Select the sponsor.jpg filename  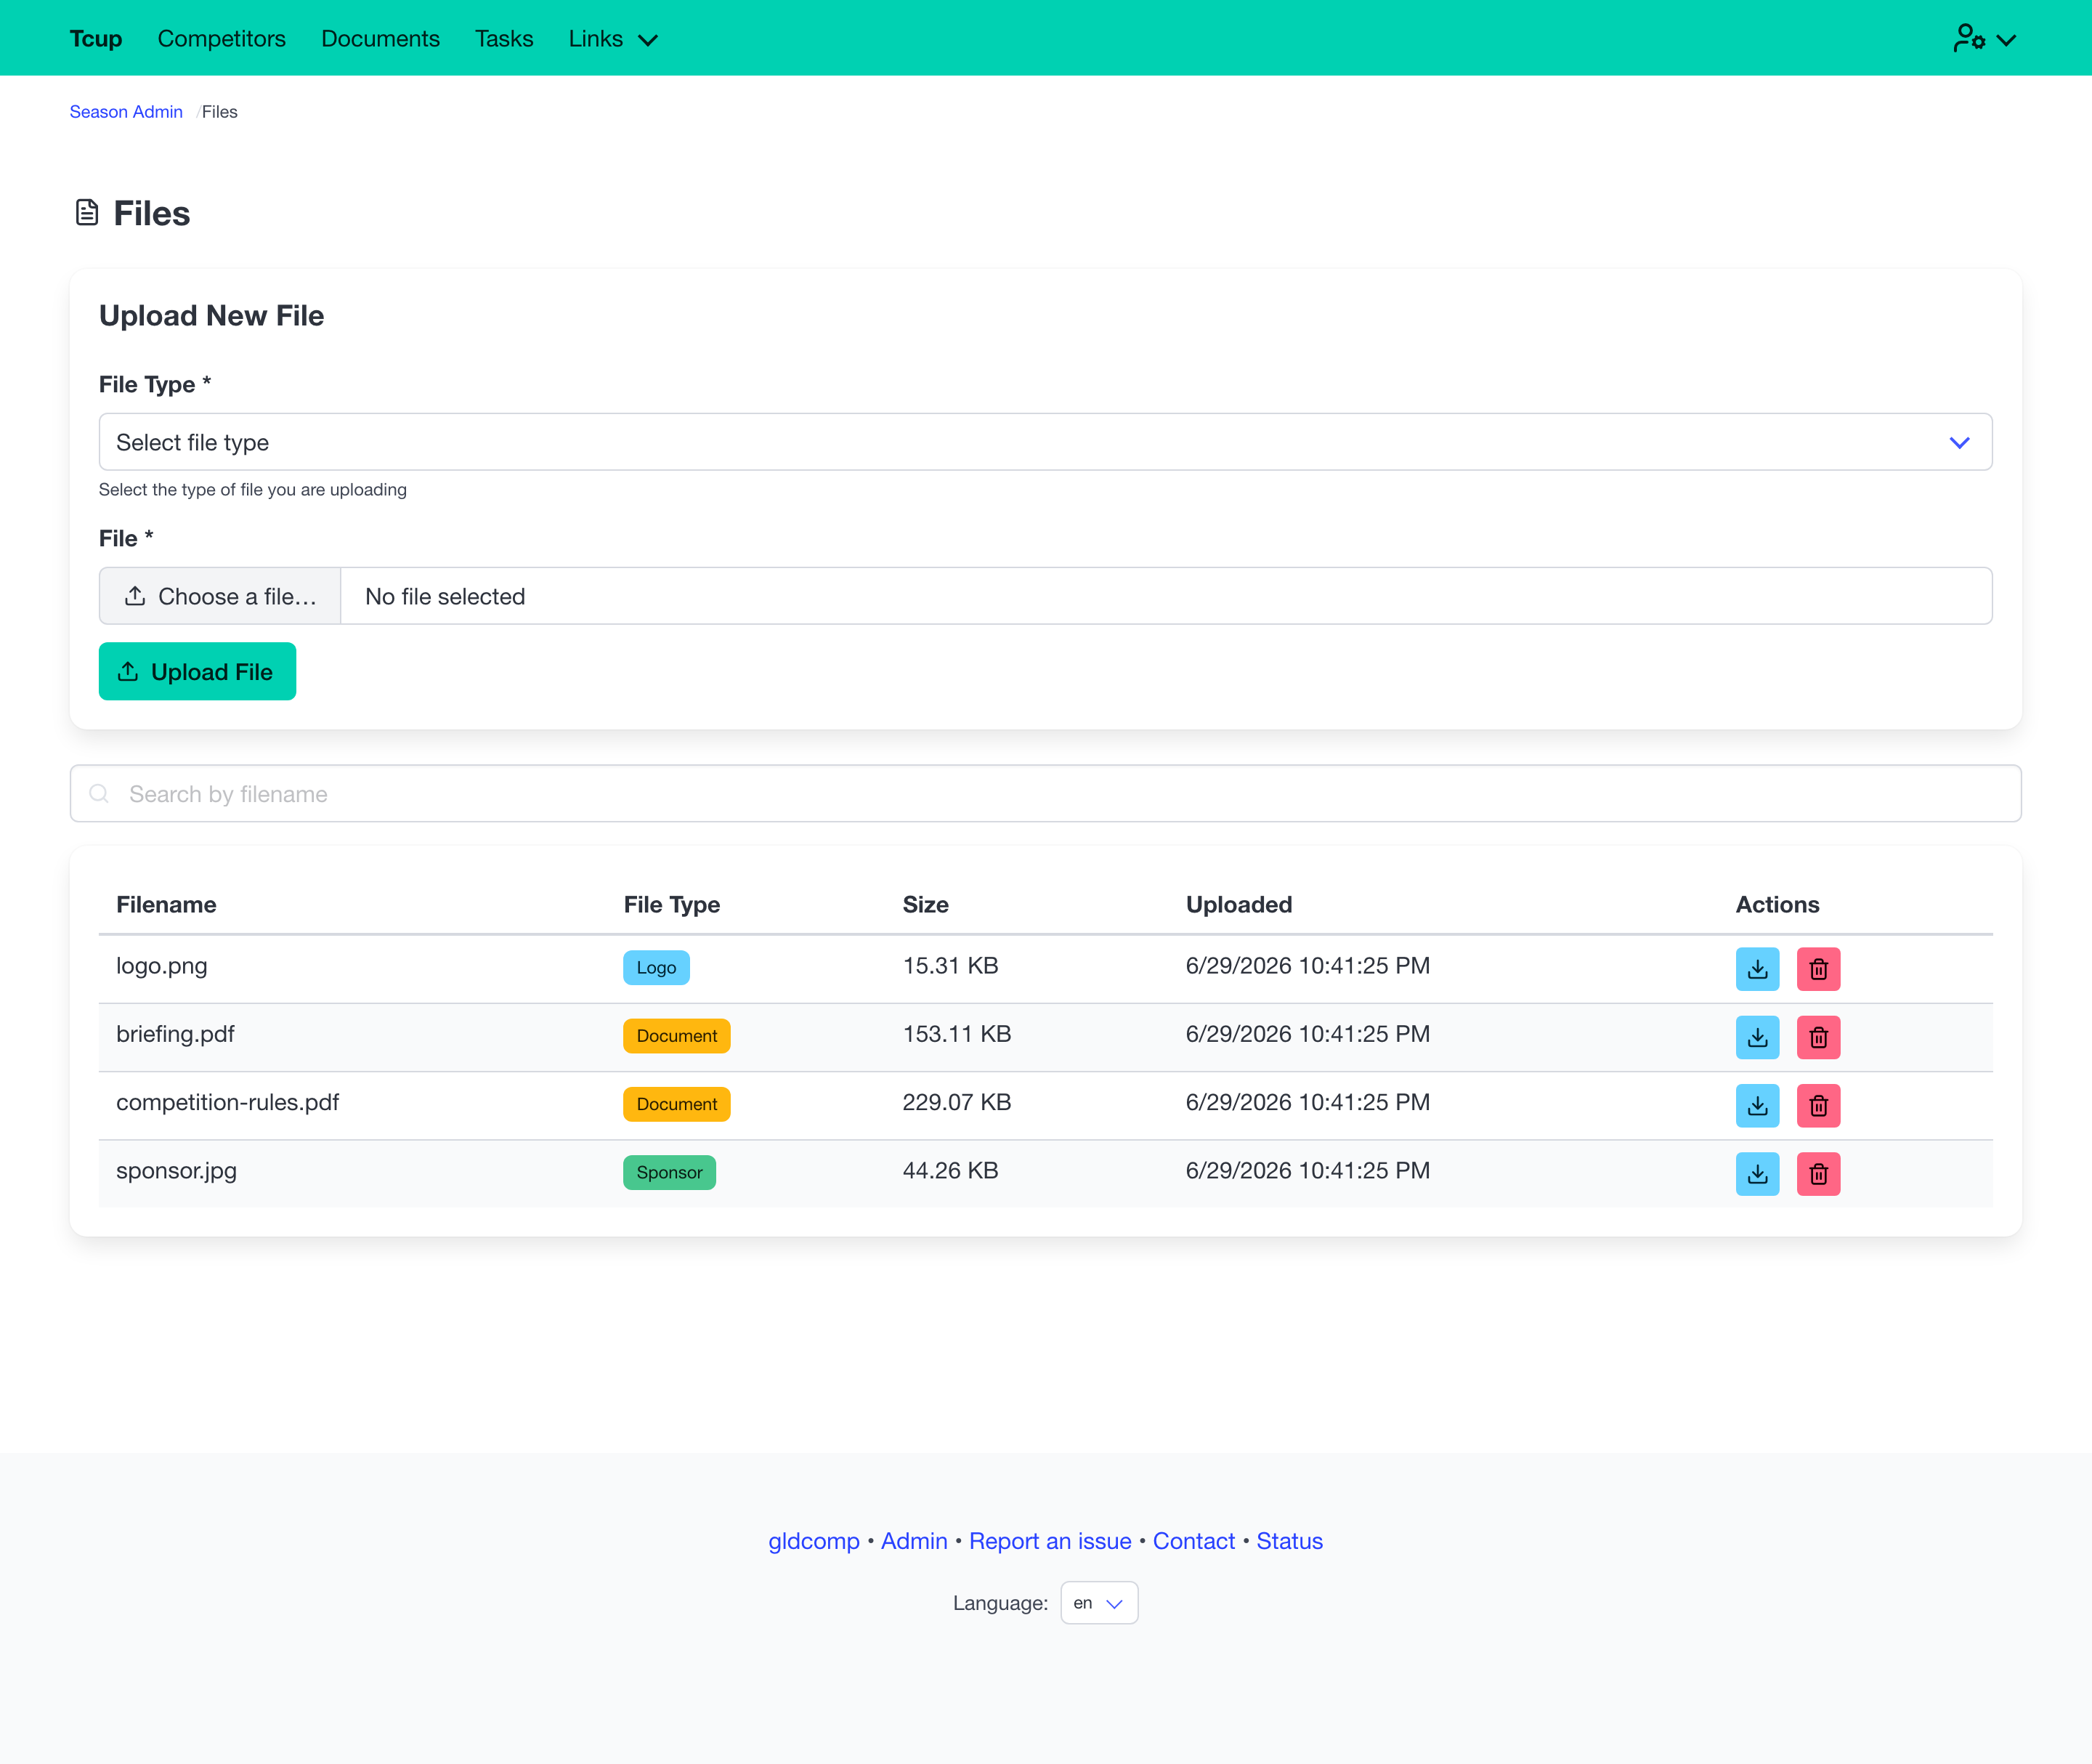tap(176, 1171)
